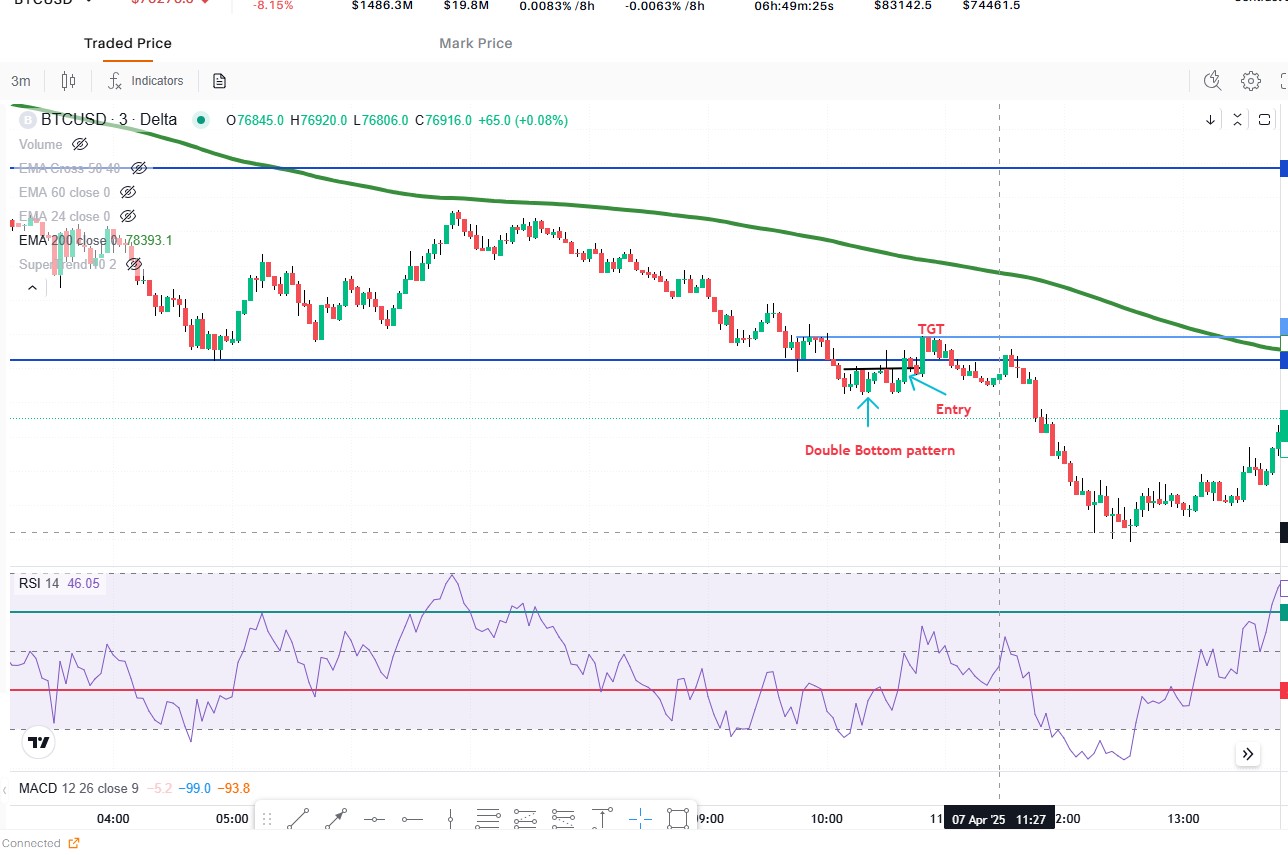Click the TradingView logo on the chart
Viewport: 1288px width, 855px height.
[x=39, y=743]
